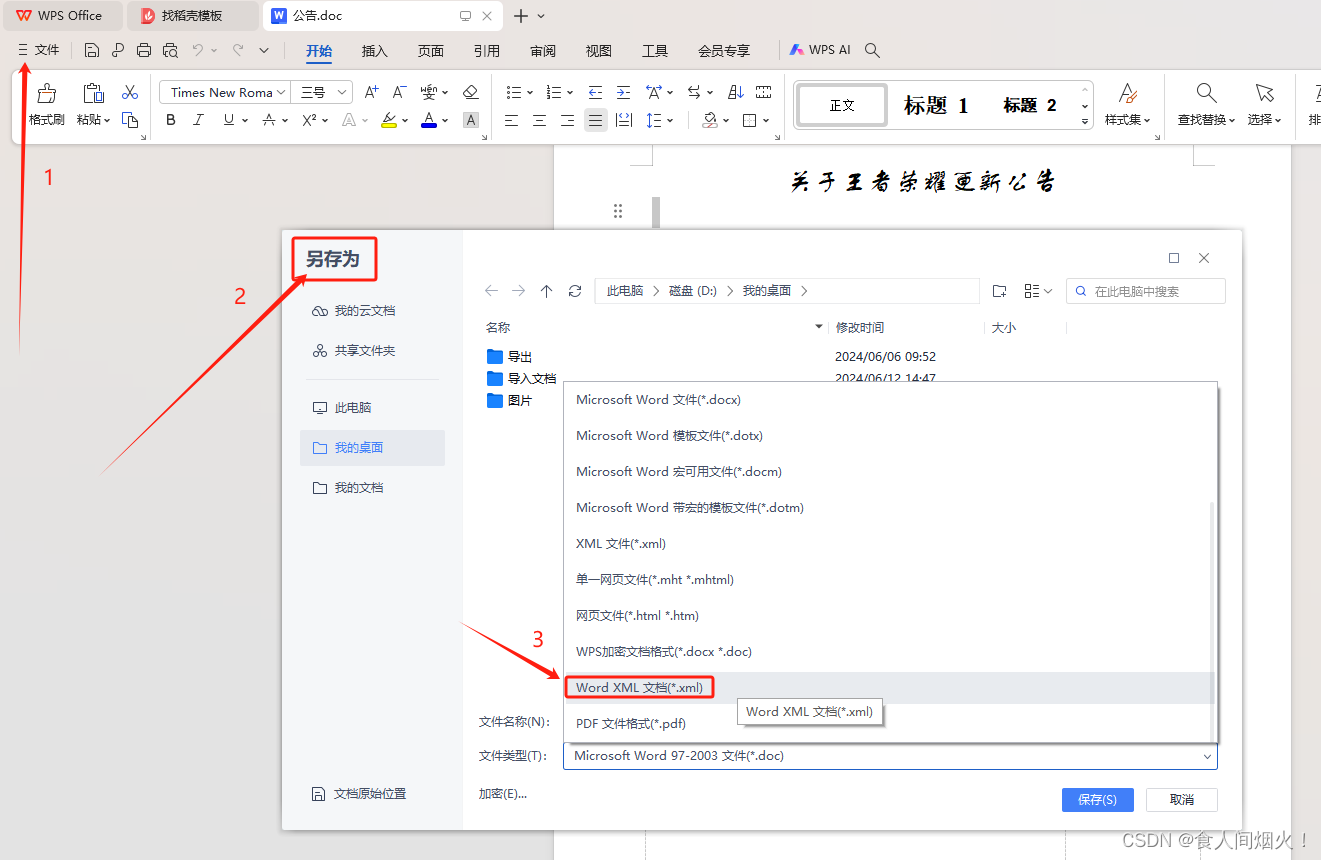Select justify alignment button

[x=596, y=120]
